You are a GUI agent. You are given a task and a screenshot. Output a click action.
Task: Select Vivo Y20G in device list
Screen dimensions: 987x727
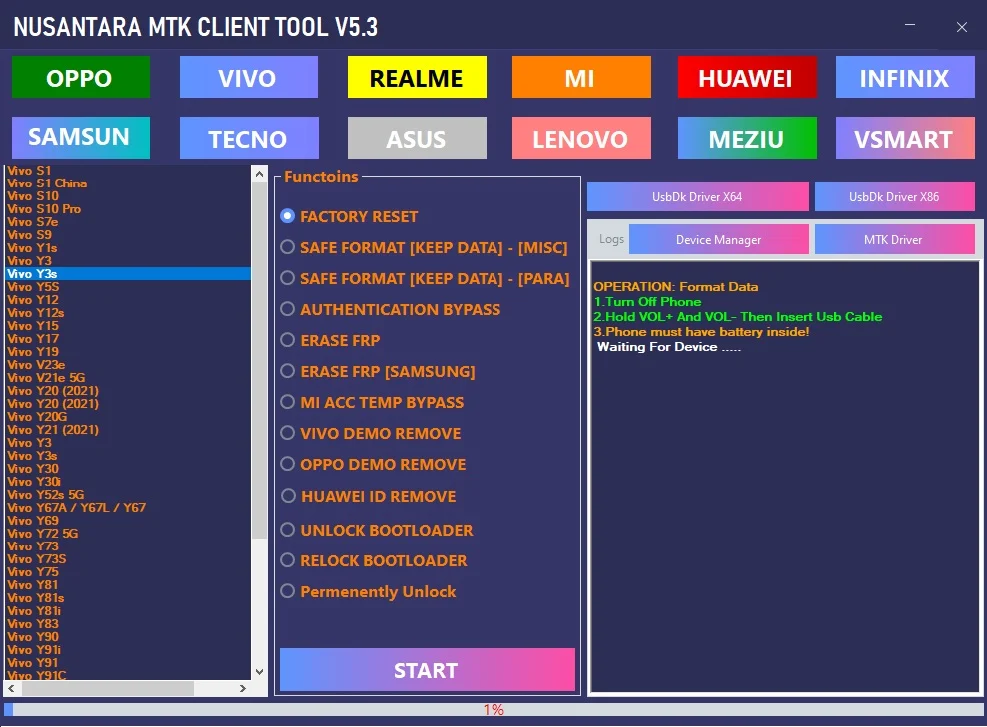point(128,417)
